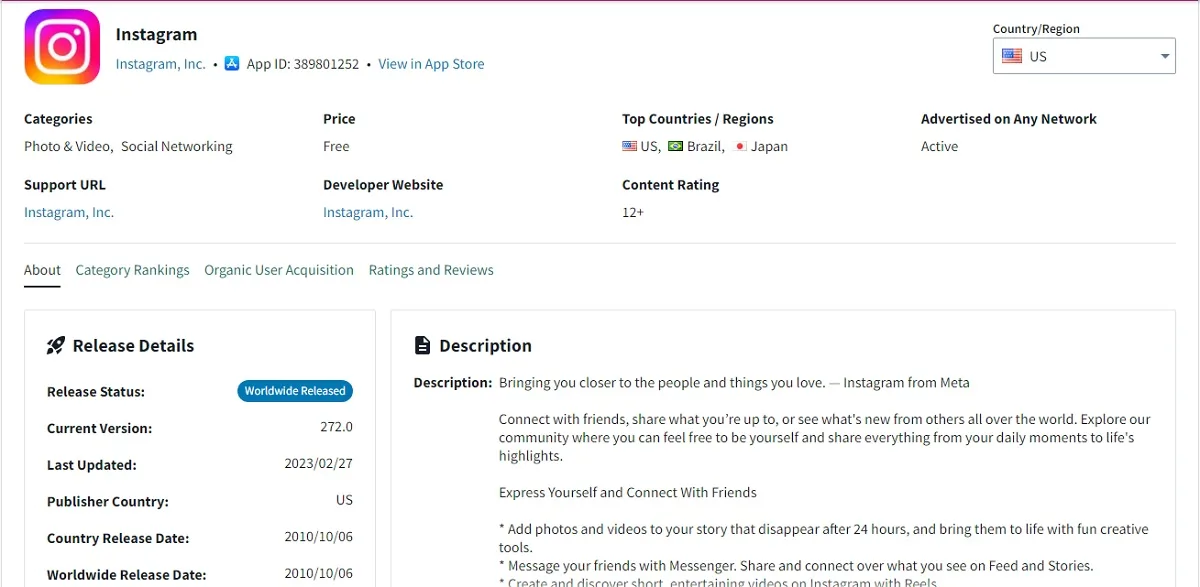Image resolution: width=1200 pixels, height=587 pixels.
Task: Select the About tab
Action: pos(42,270)
